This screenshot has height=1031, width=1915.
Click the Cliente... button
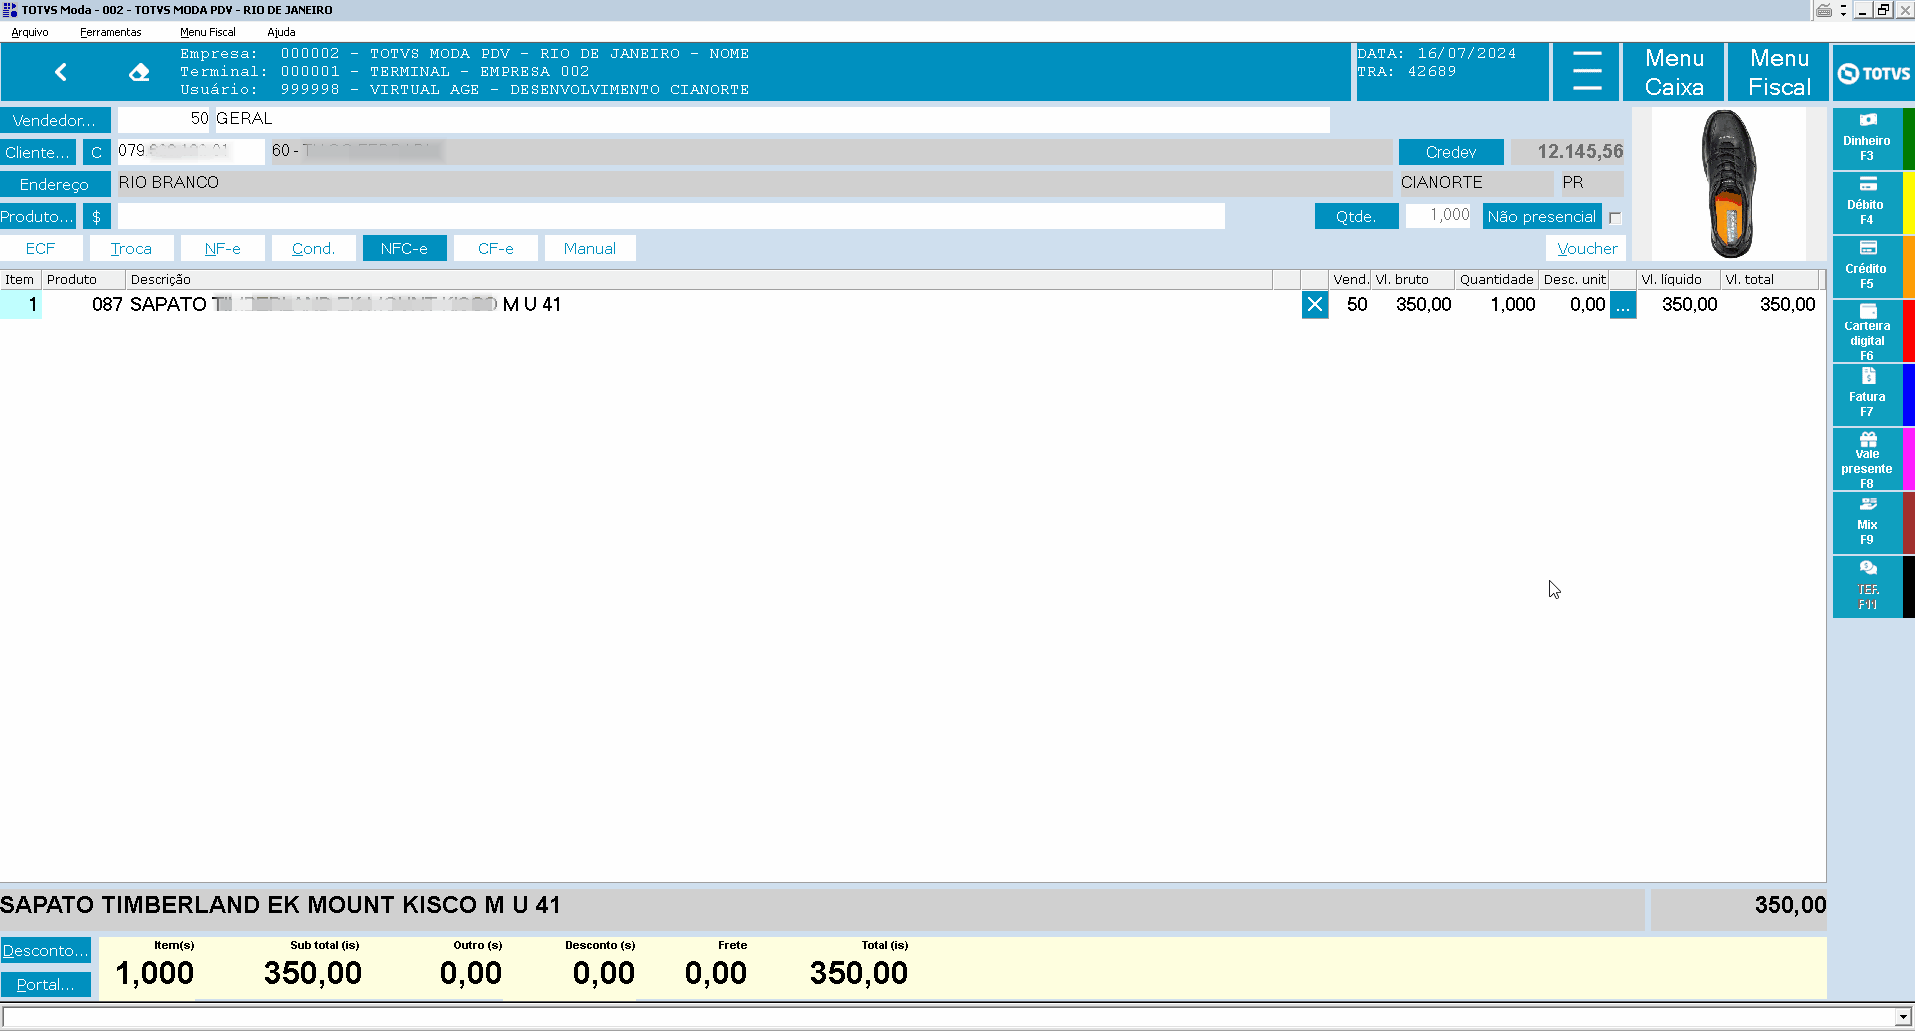pyautogui.click(x=38, y=152)
